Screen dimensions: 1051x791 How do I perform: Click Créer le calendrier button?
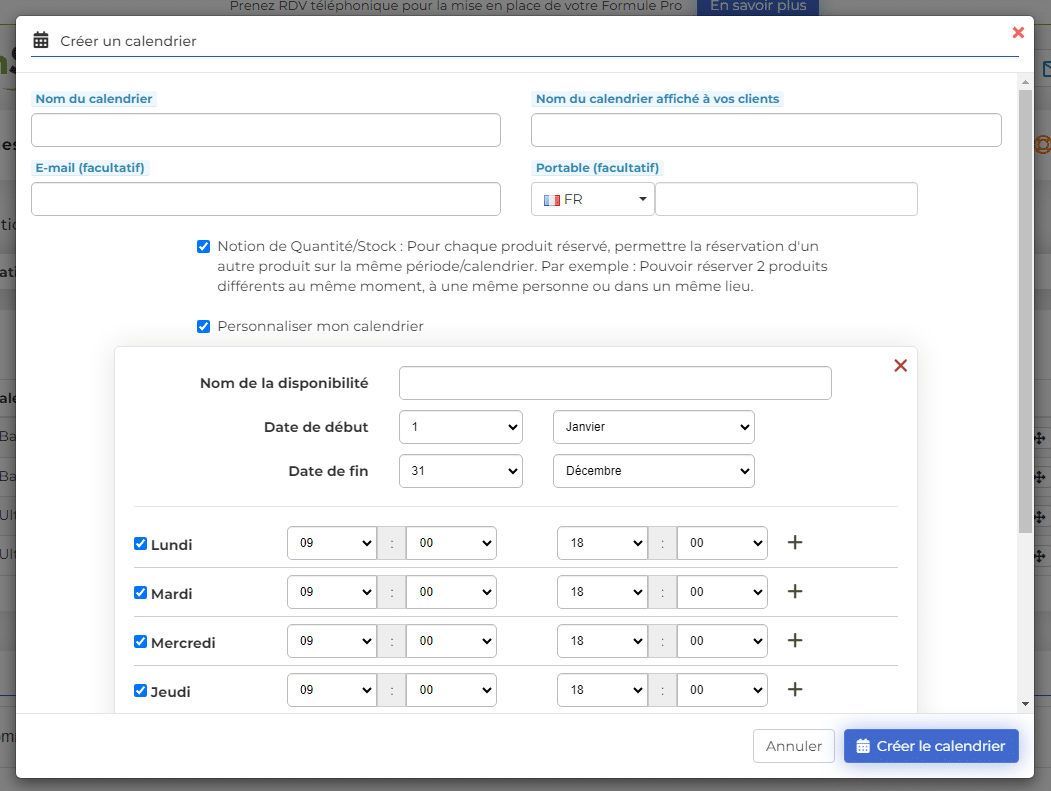(931, 746)
